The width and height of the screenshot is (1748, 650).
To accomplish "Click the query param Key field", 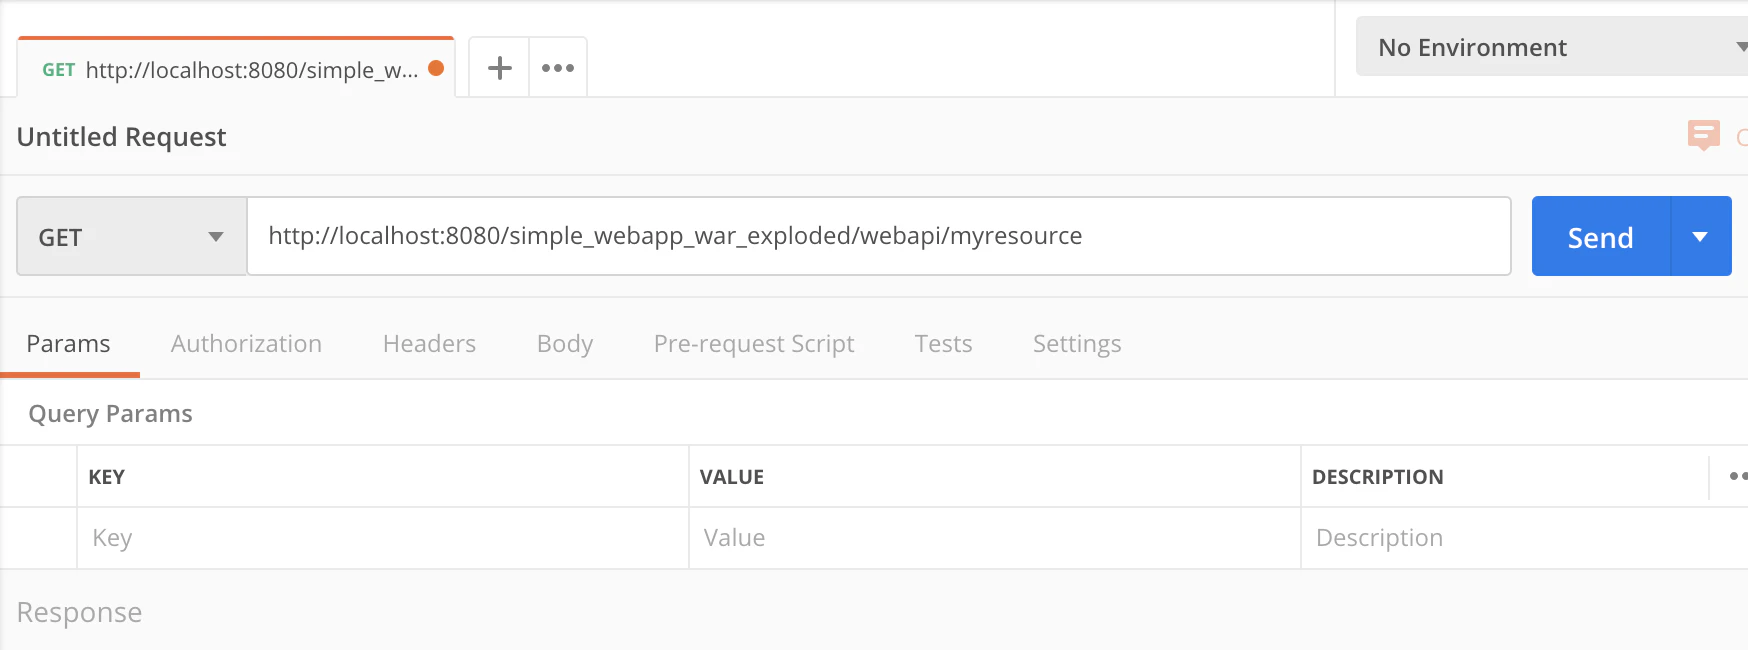I will (383, 538).
